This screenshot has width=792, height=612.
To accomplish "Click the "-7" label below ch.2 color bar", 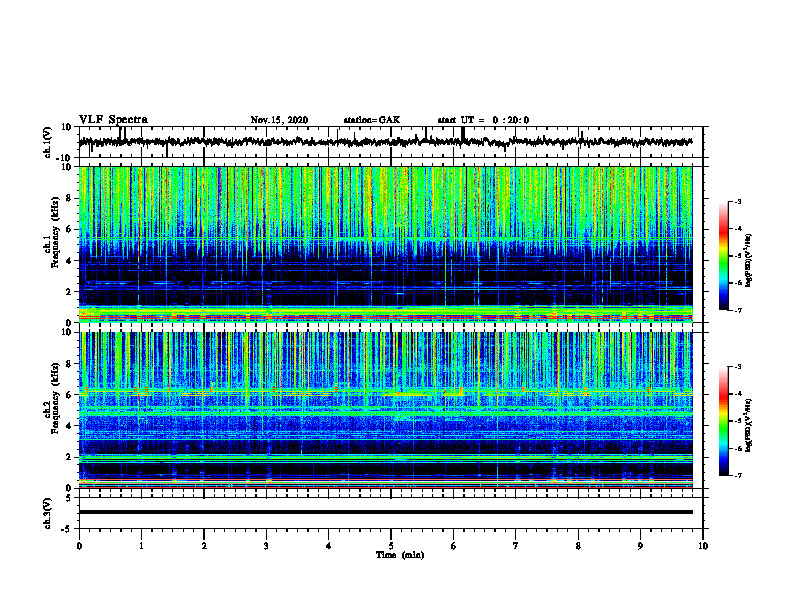I will (x=737, y=475).
